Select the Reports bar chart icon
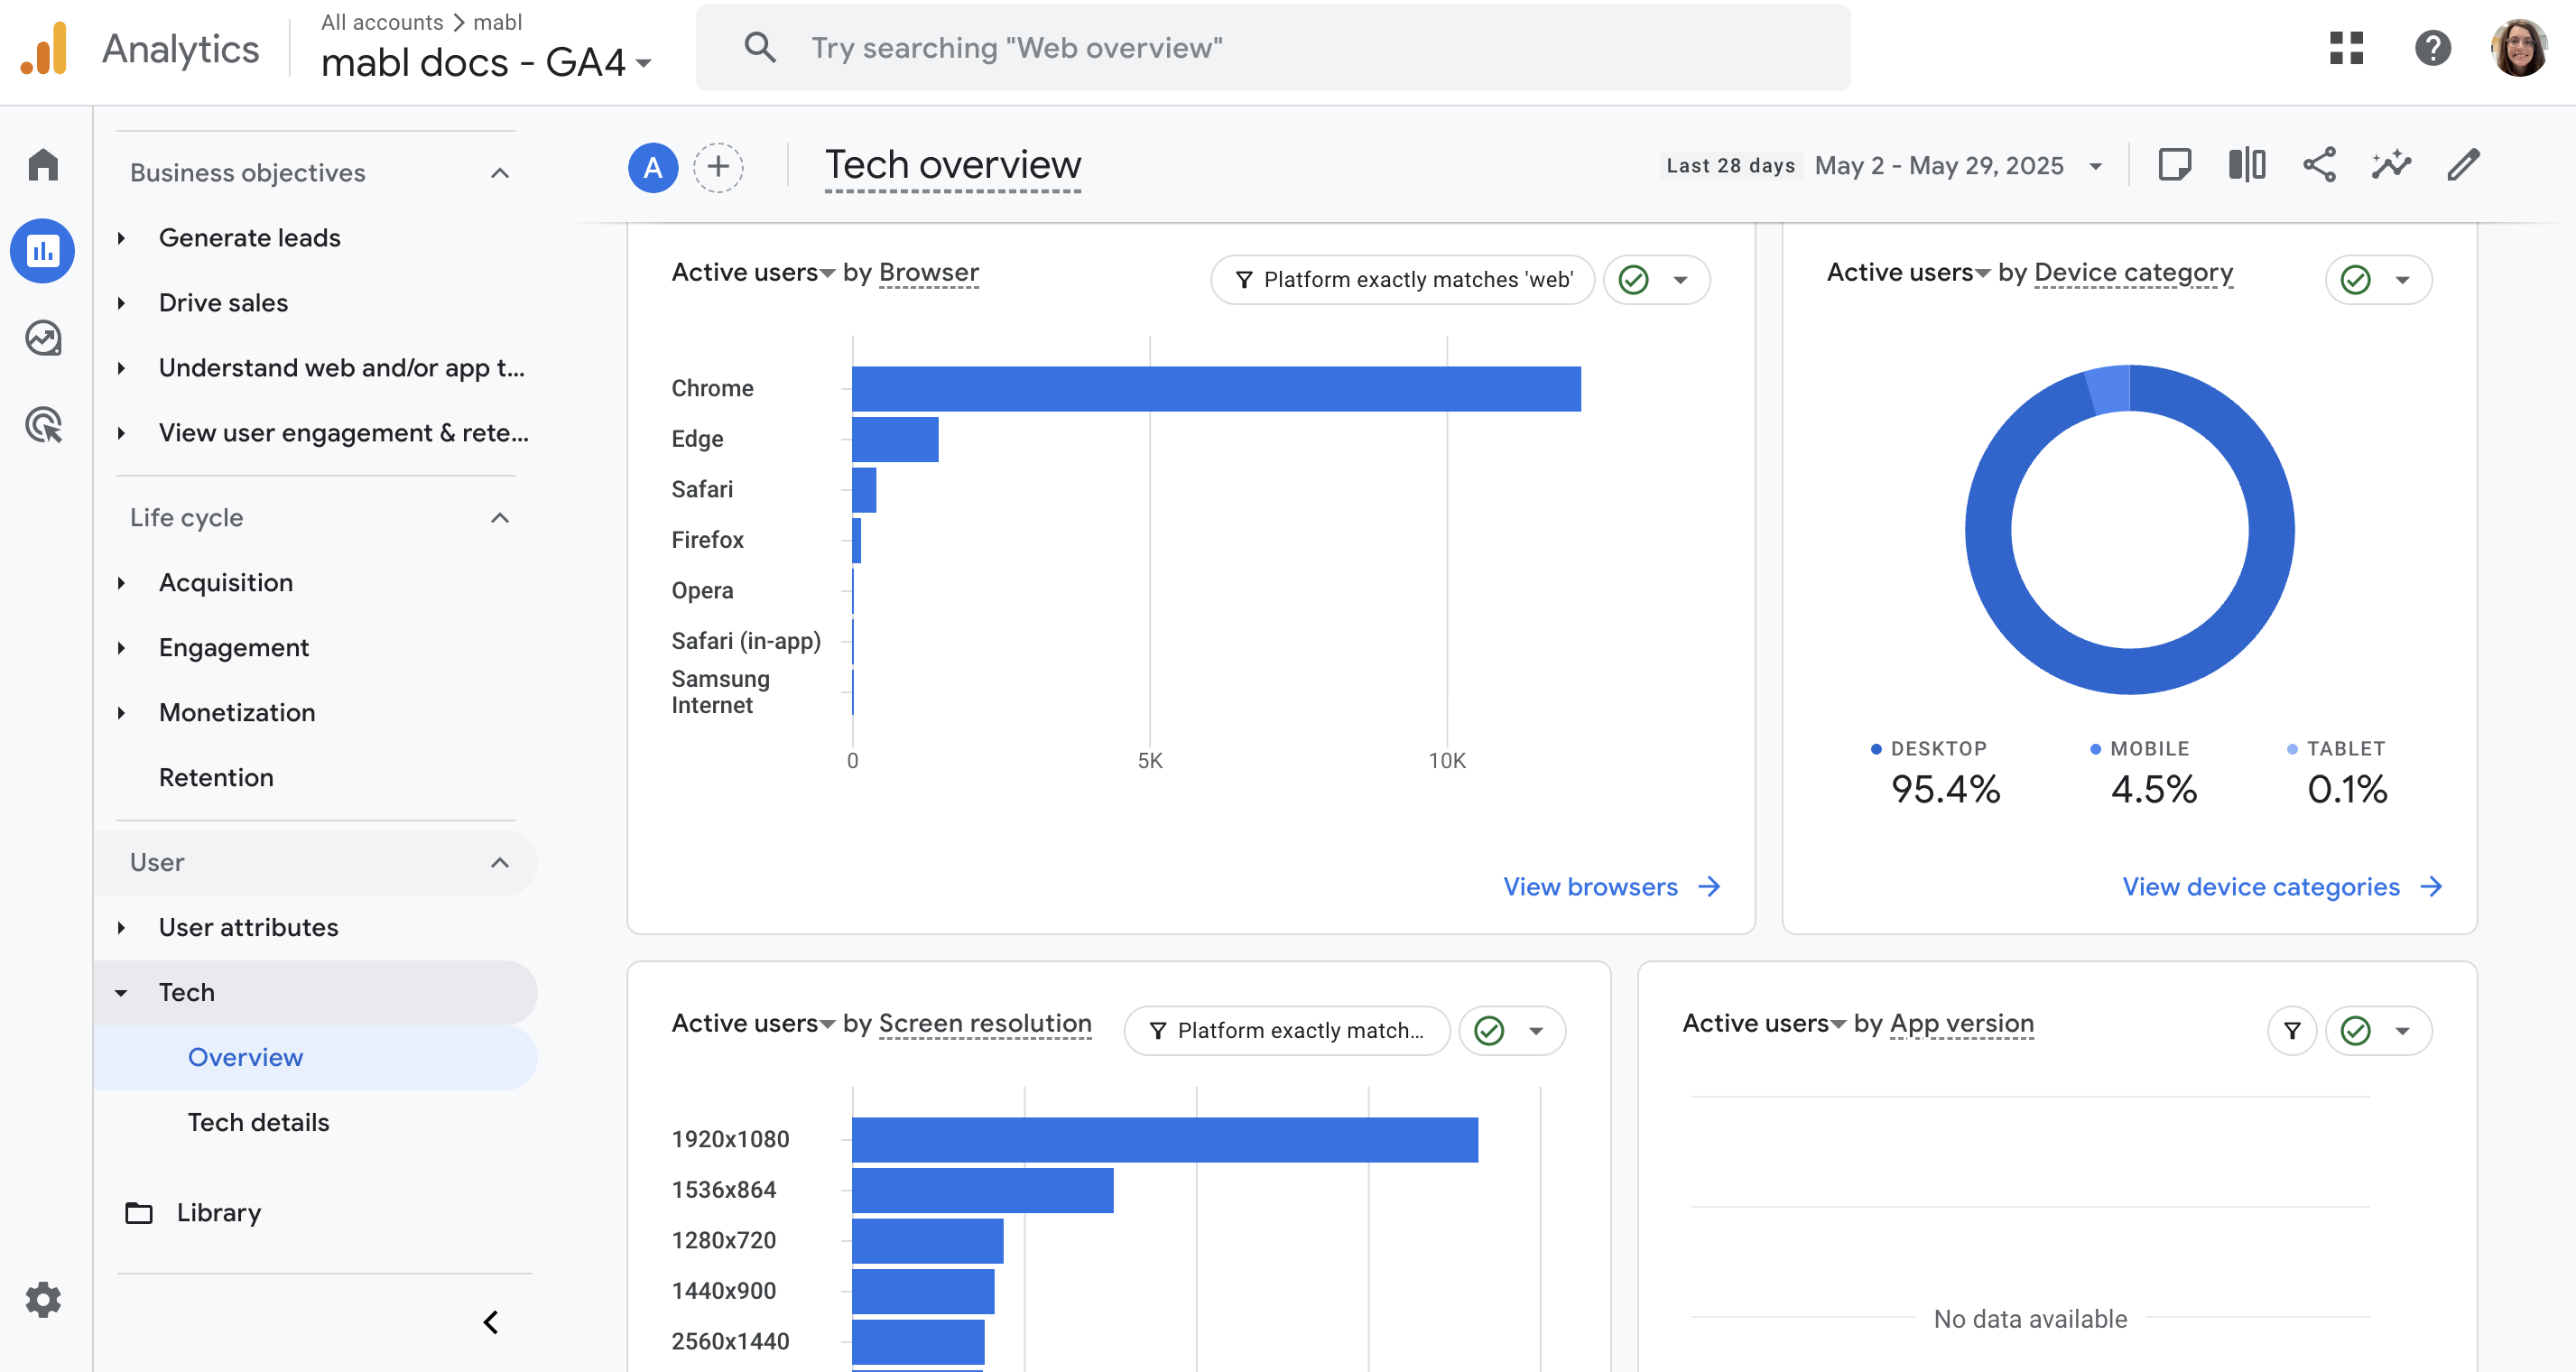The height and width of the screenshot is (1372, 2576). 43,250
